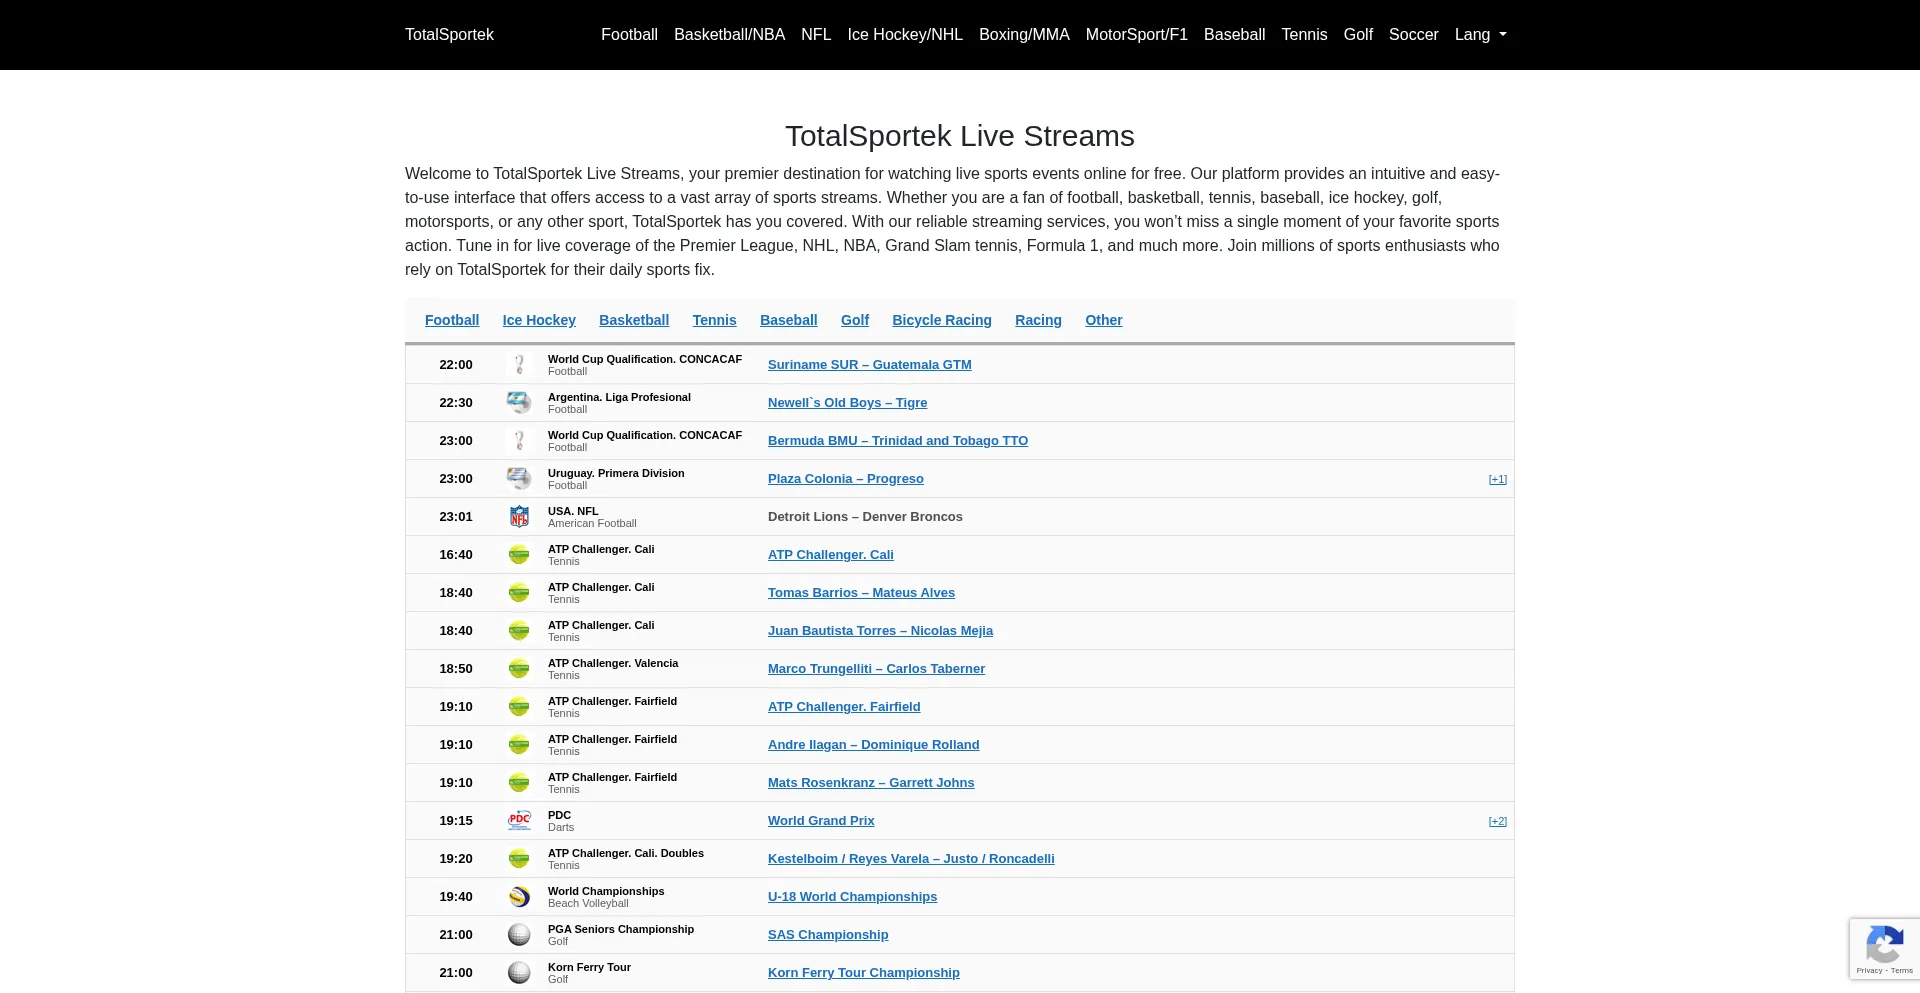Screen dimensions: 1920x993
Task: Open the Newell's Old Boys – Tigre stream link
Action: [847, 403]
